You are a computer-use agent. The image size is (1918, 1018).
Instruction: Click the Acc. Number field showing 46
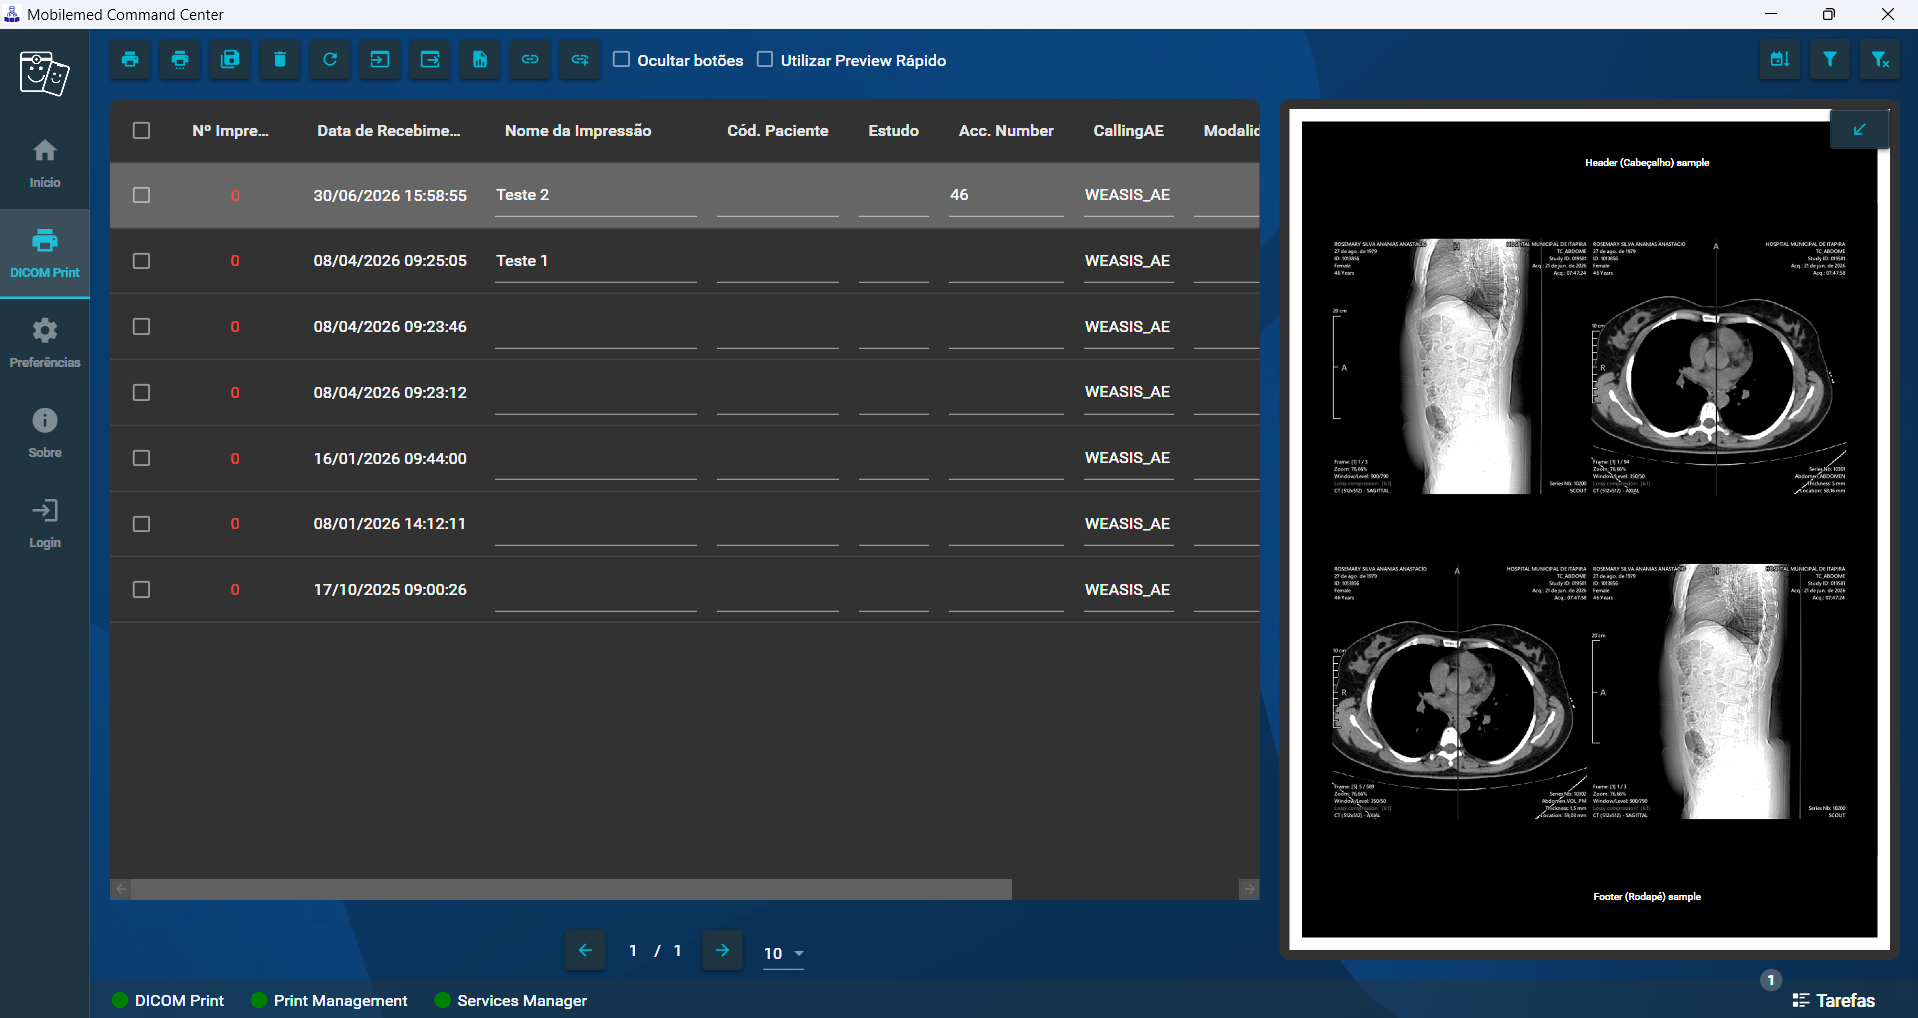tap(1006, 196)
